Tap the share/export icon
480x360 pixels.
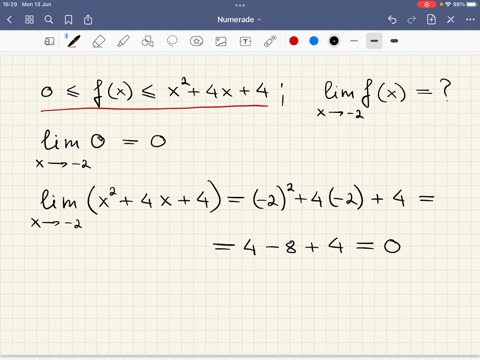coord(88,20)
